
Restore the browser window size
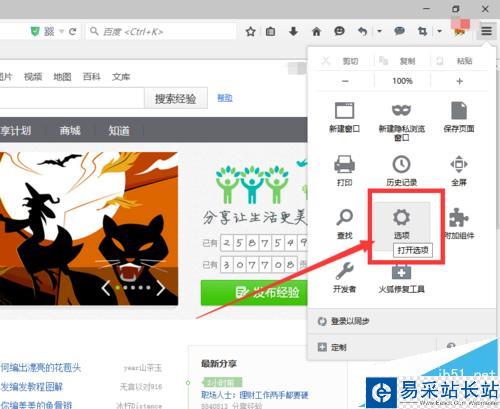[x=455, y=9]
